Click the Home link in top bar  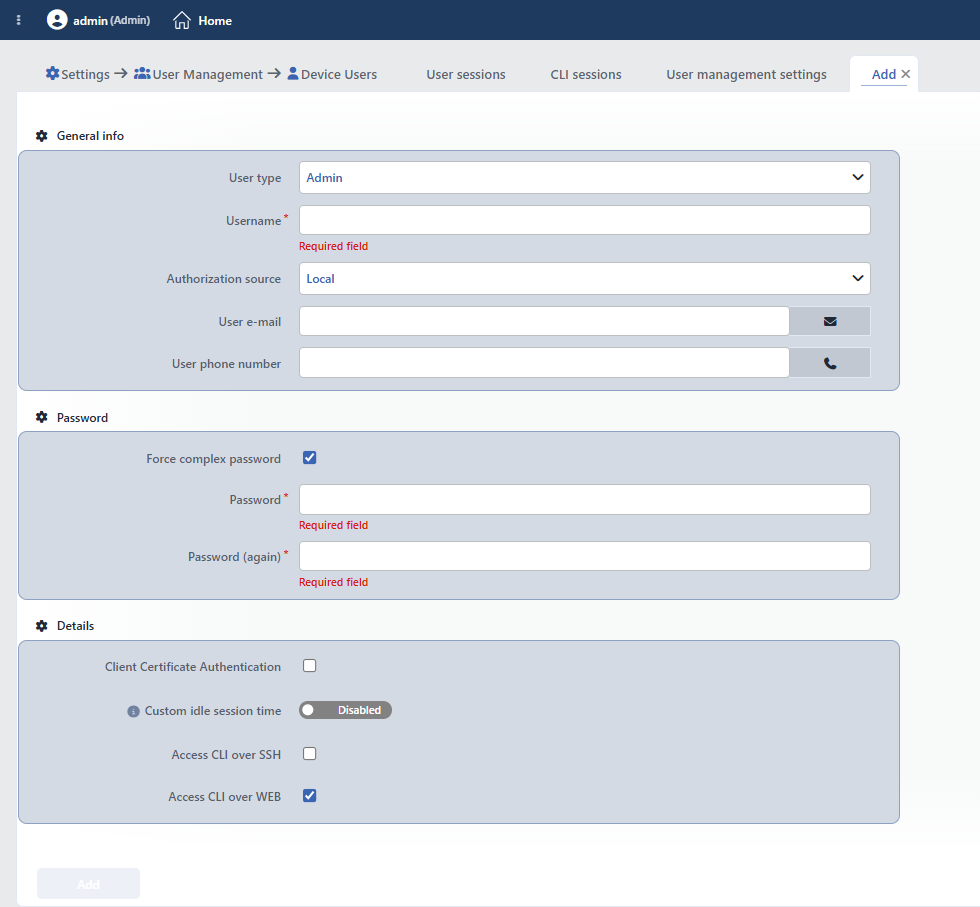click(x=215, y=21)
